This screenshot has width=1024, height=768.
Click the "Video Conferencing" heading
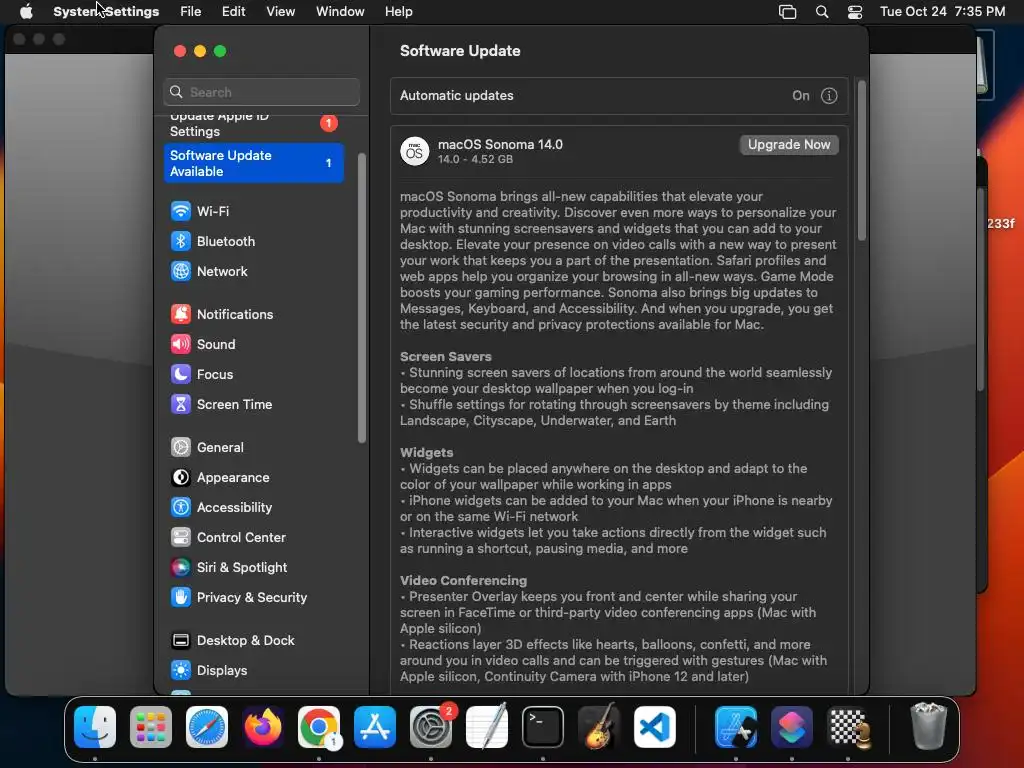pyautogui.click(x=464, y=581)
